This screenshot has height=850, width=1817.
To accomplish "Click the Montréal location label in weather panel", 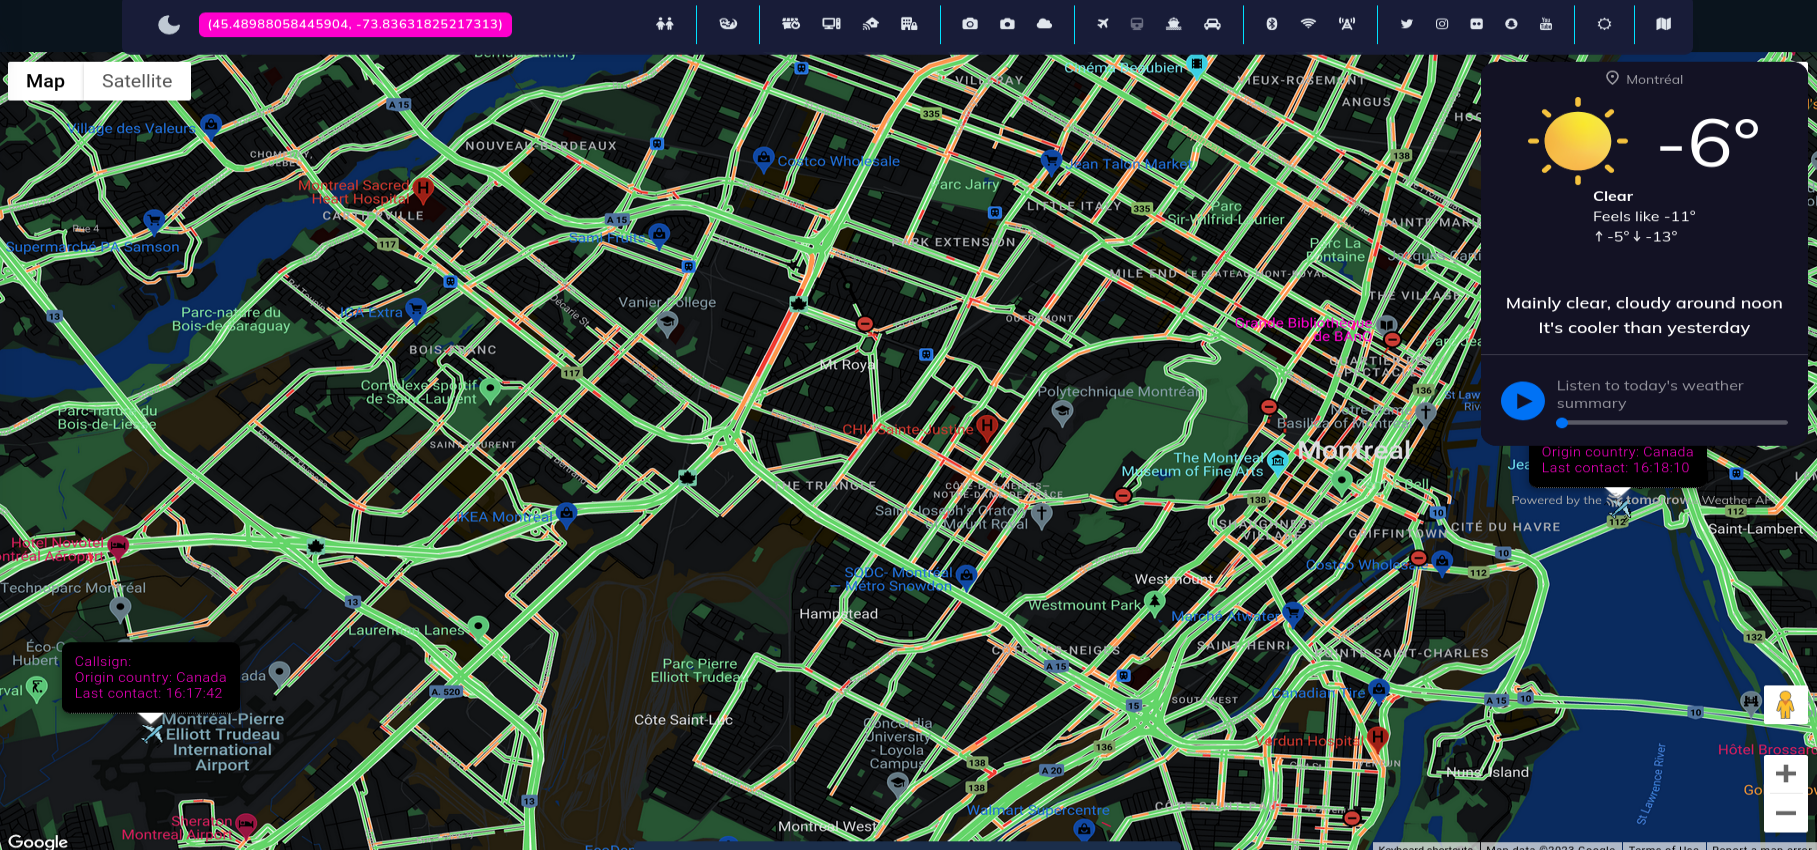I will (1644, 79).
